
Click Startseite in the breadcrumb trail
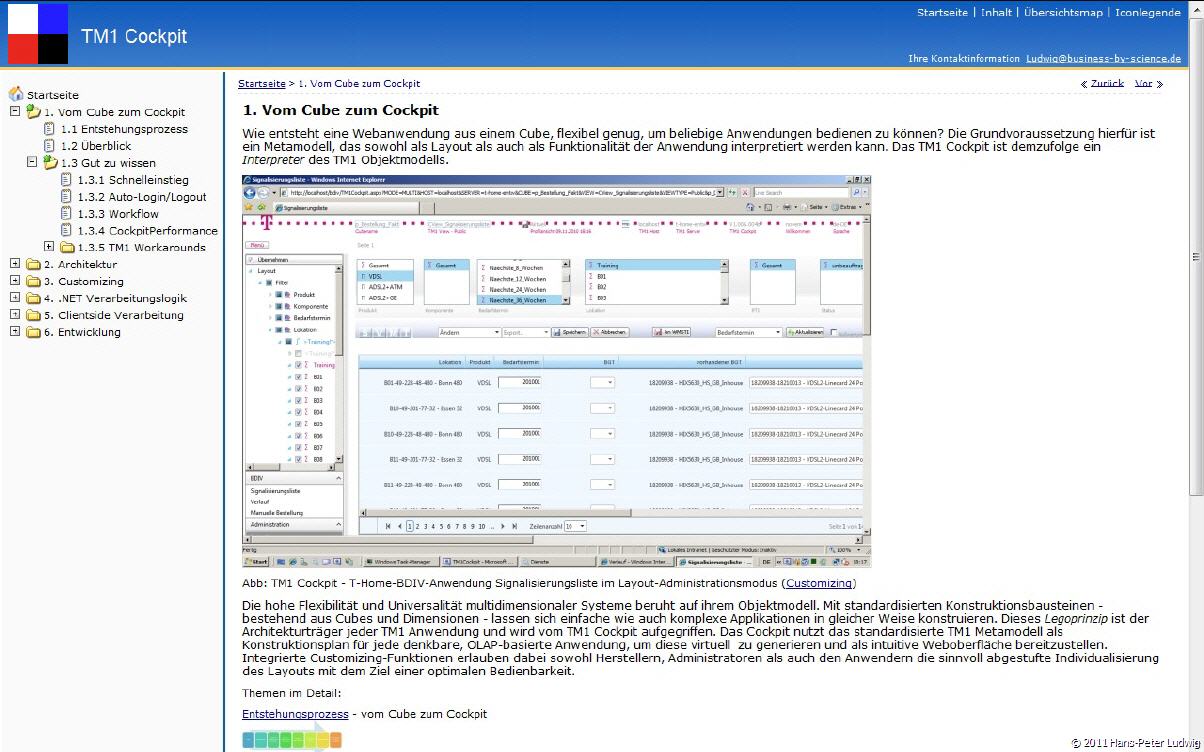click(262, 84)
